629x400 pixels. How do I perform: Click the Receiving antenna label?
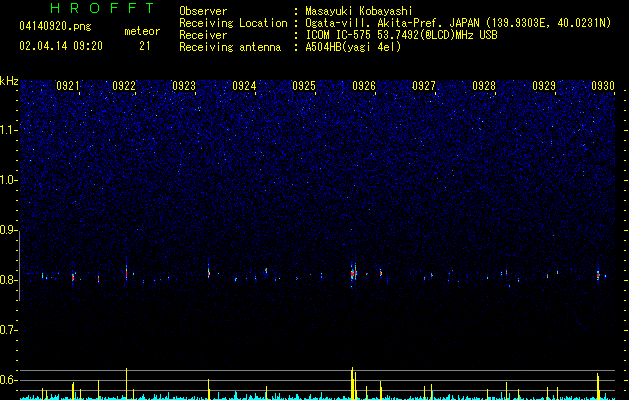click(230, 47)
